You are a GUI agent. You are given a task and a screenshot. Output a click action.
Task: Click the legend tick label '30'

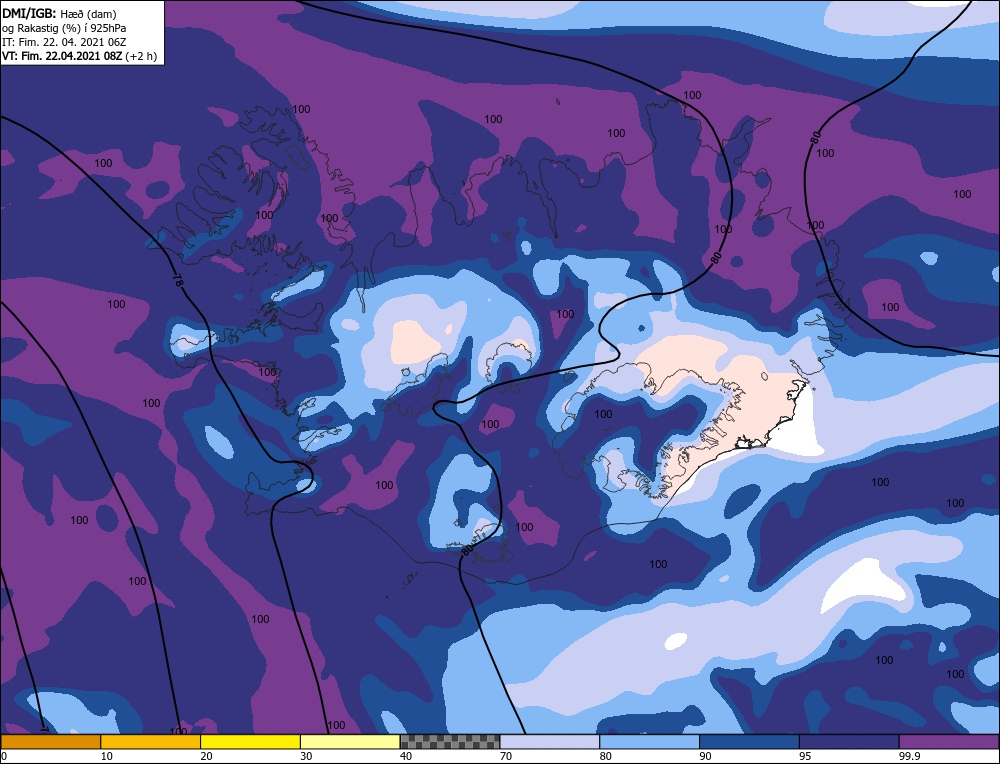[x=306, y=756]
